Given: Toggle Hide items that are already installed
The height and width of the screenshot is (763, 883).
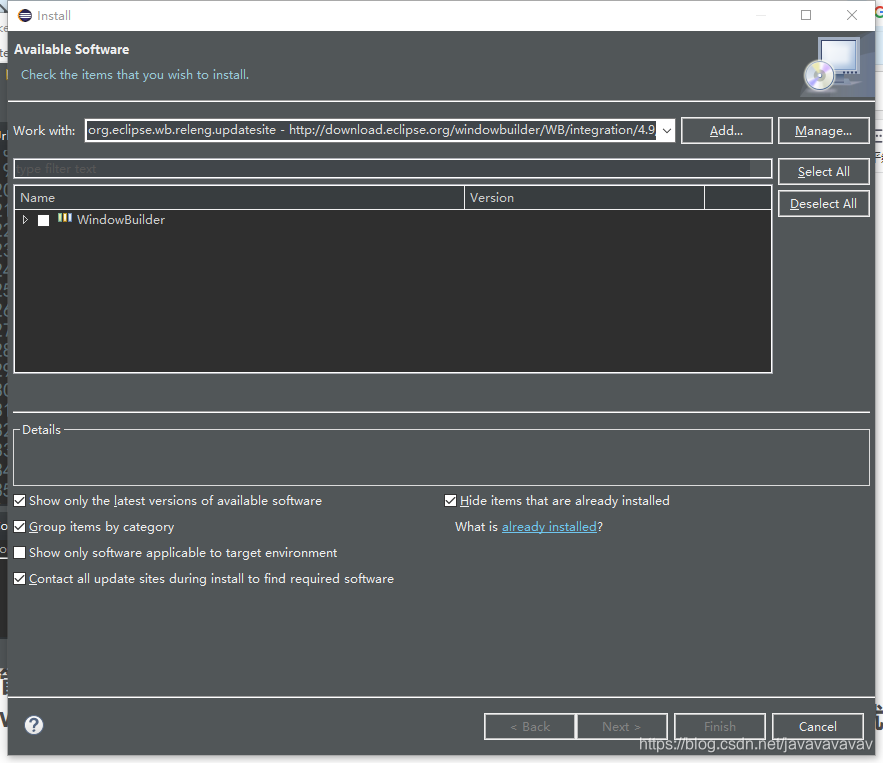Looking at the screenshot, I should pos(451,501).
